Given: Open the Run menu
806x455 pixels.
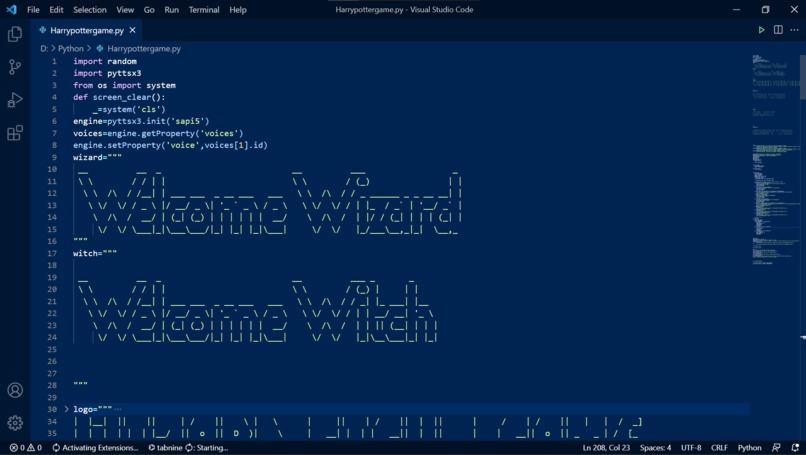Looking at the screenshot, I should click(172, 9).
